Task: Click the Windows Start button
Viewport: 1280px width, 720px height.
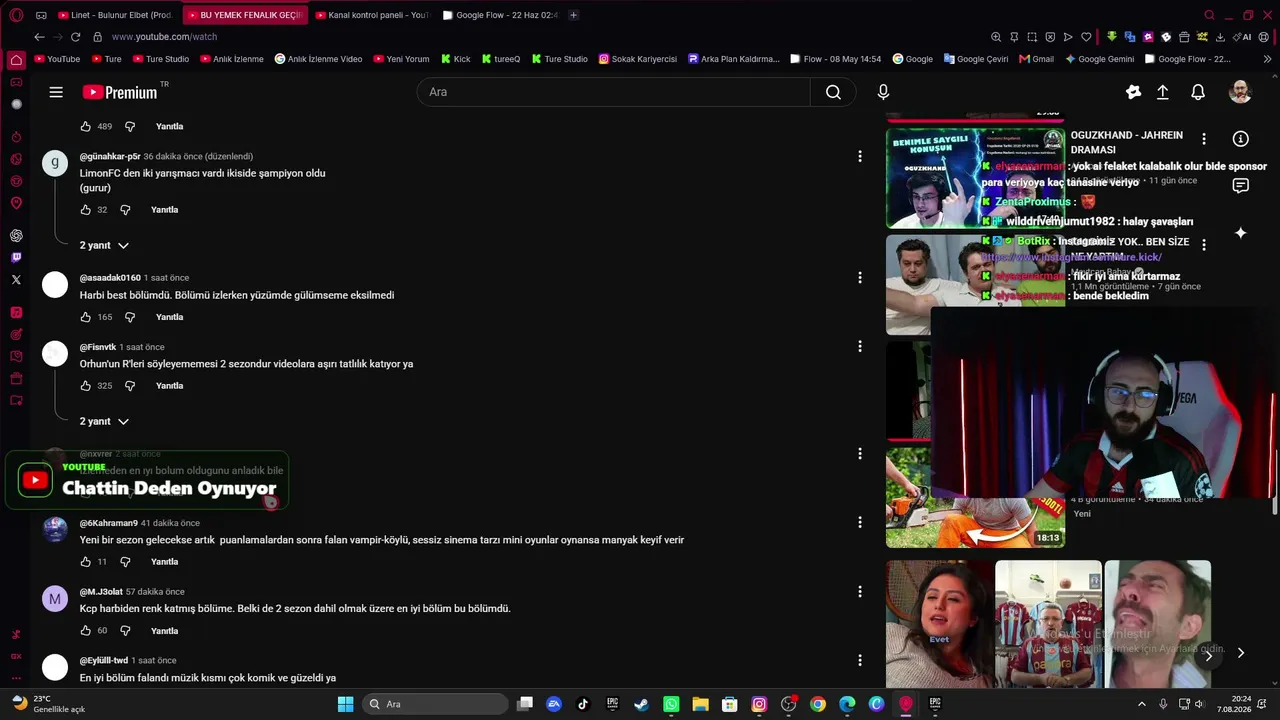Action: pos(345,704)
